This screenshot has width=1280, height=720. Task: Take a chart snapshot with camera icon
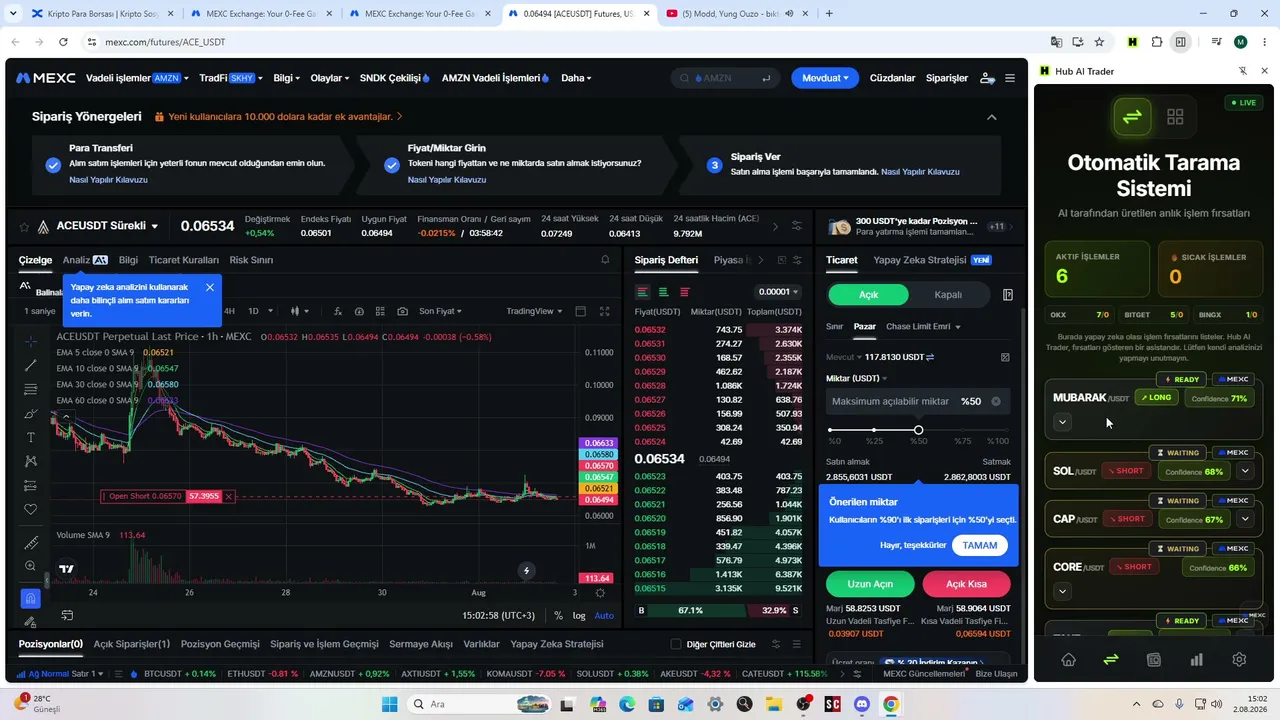[402, 311]
